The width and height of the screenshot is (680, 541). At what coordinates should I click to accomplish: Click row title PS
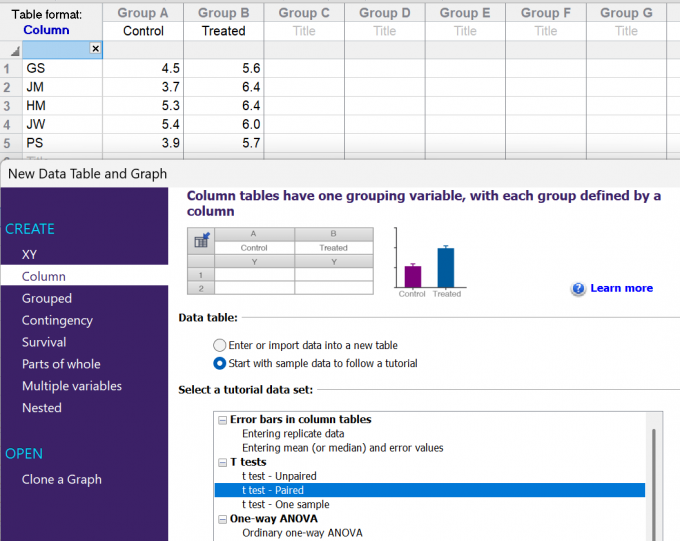click(x=62, y=143)
